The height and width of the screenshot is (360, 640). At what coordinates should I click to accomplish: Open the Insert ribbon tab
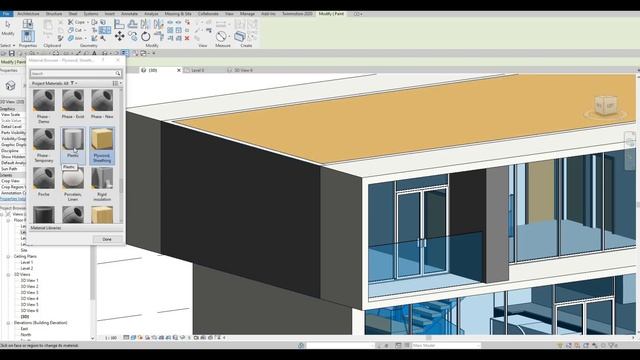[x=110, y=14]
